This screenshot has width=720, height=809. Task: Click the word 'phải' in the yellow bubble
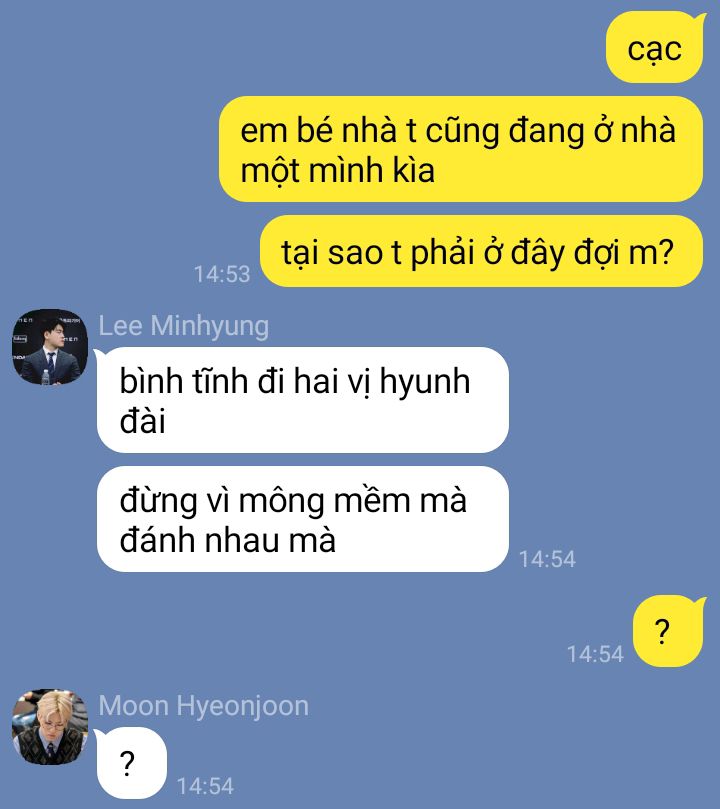pyautogui.click(x=442, y=254)
